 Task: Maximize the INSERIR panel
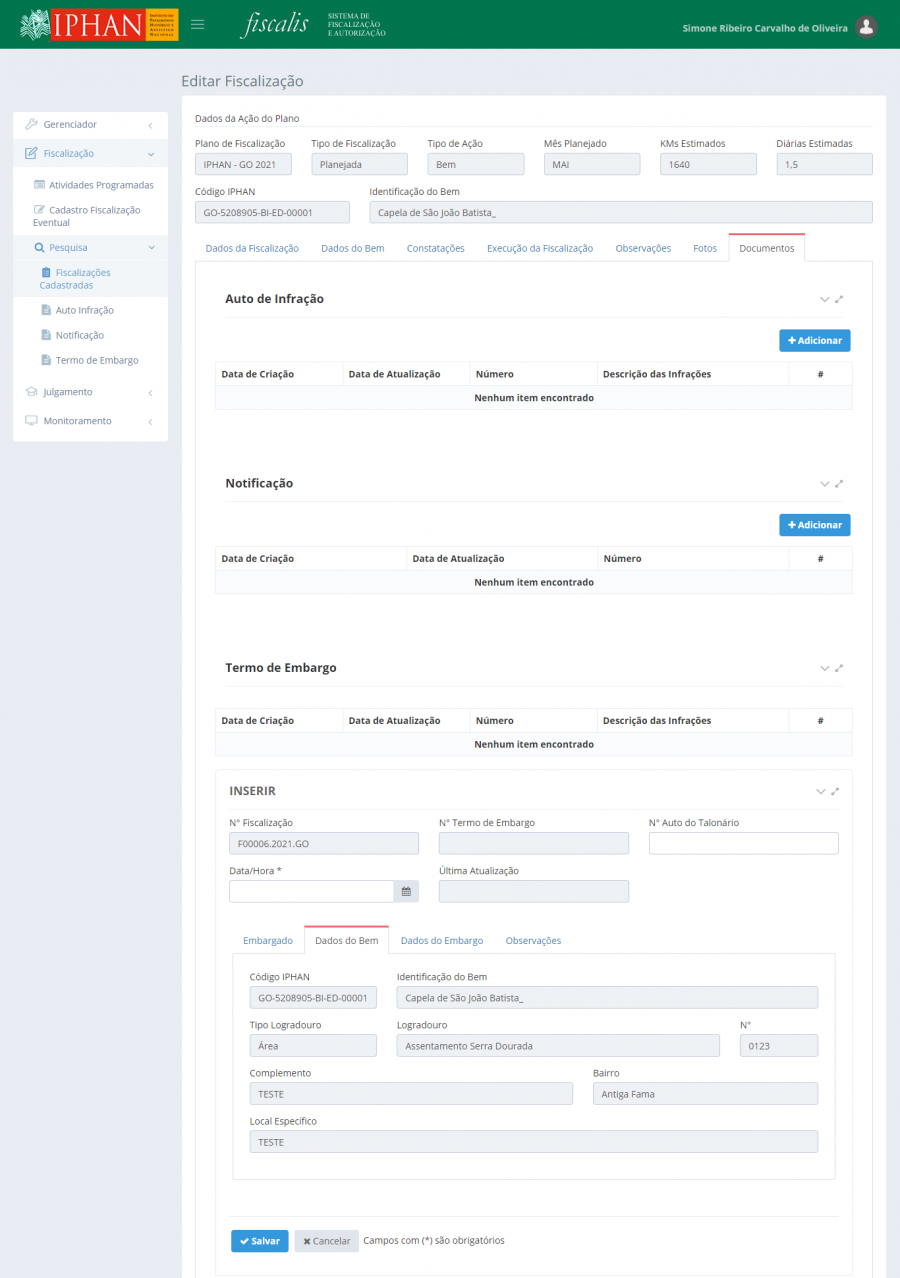coord(835,791)
